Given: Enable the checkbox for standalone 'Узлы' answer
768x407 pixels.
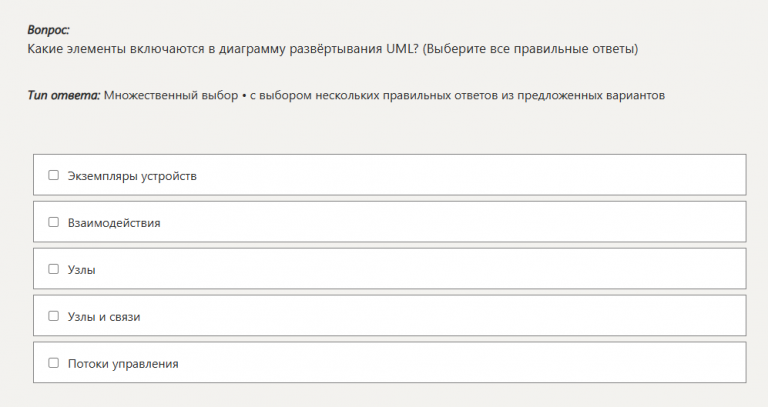Looking at the screenshot, I should 54,269.
